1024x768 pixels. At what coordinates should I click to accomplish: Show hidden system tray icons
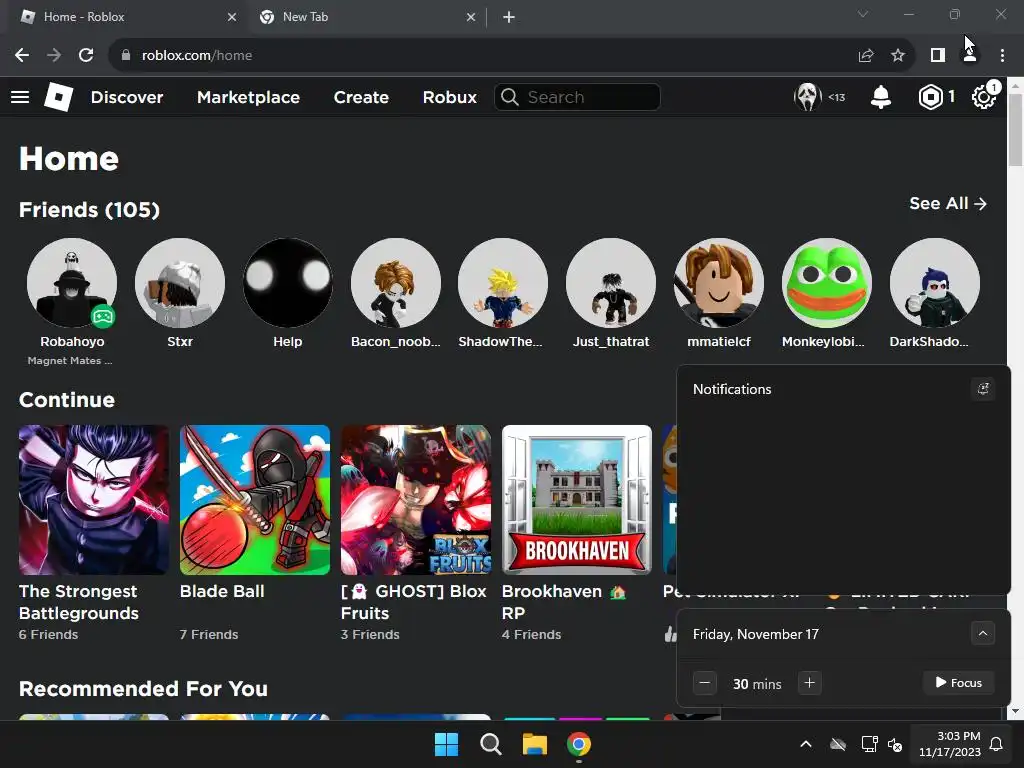point(806,744)
